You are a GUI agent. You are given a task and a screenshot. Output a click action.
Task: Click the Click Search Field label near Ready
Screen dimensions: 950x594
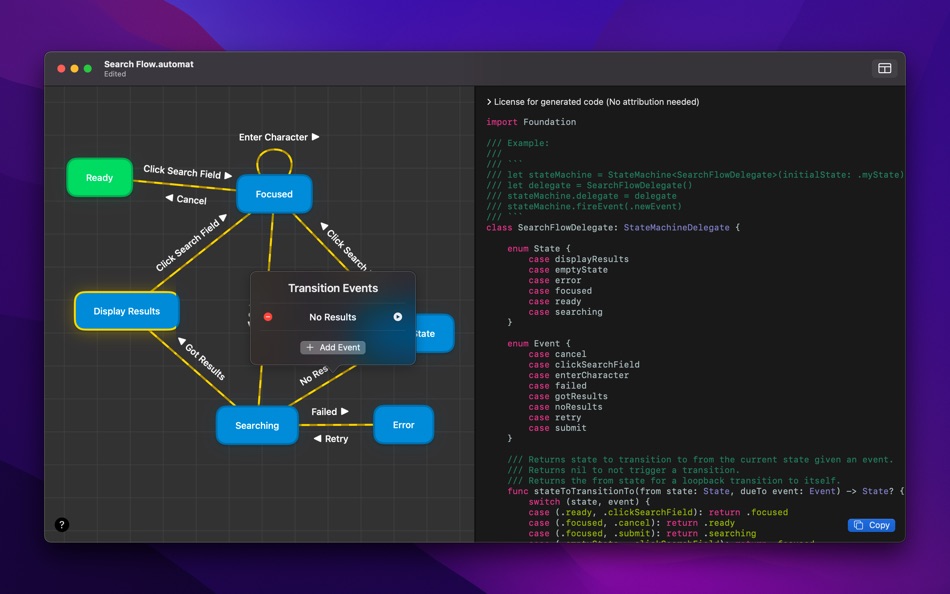[187, 172]
